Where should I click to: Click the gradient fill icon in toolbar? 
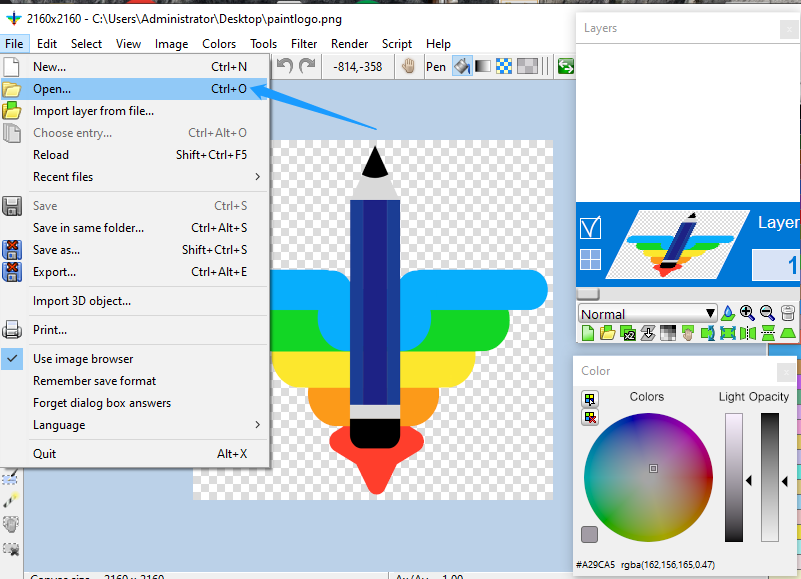pos(483,67)
